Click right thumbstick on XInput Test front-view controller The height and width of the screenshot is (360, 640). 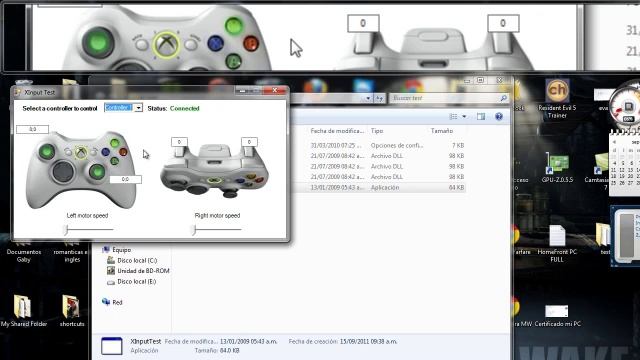pyautogui.click(x=97, y=171)
